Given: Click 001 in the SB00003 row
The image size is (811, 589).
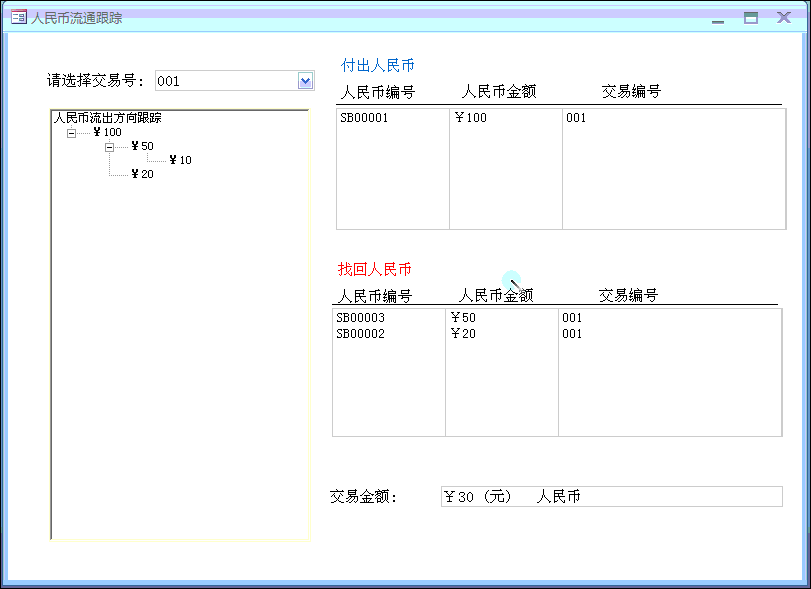Looking at the screenshot, I should pos(572,318).
